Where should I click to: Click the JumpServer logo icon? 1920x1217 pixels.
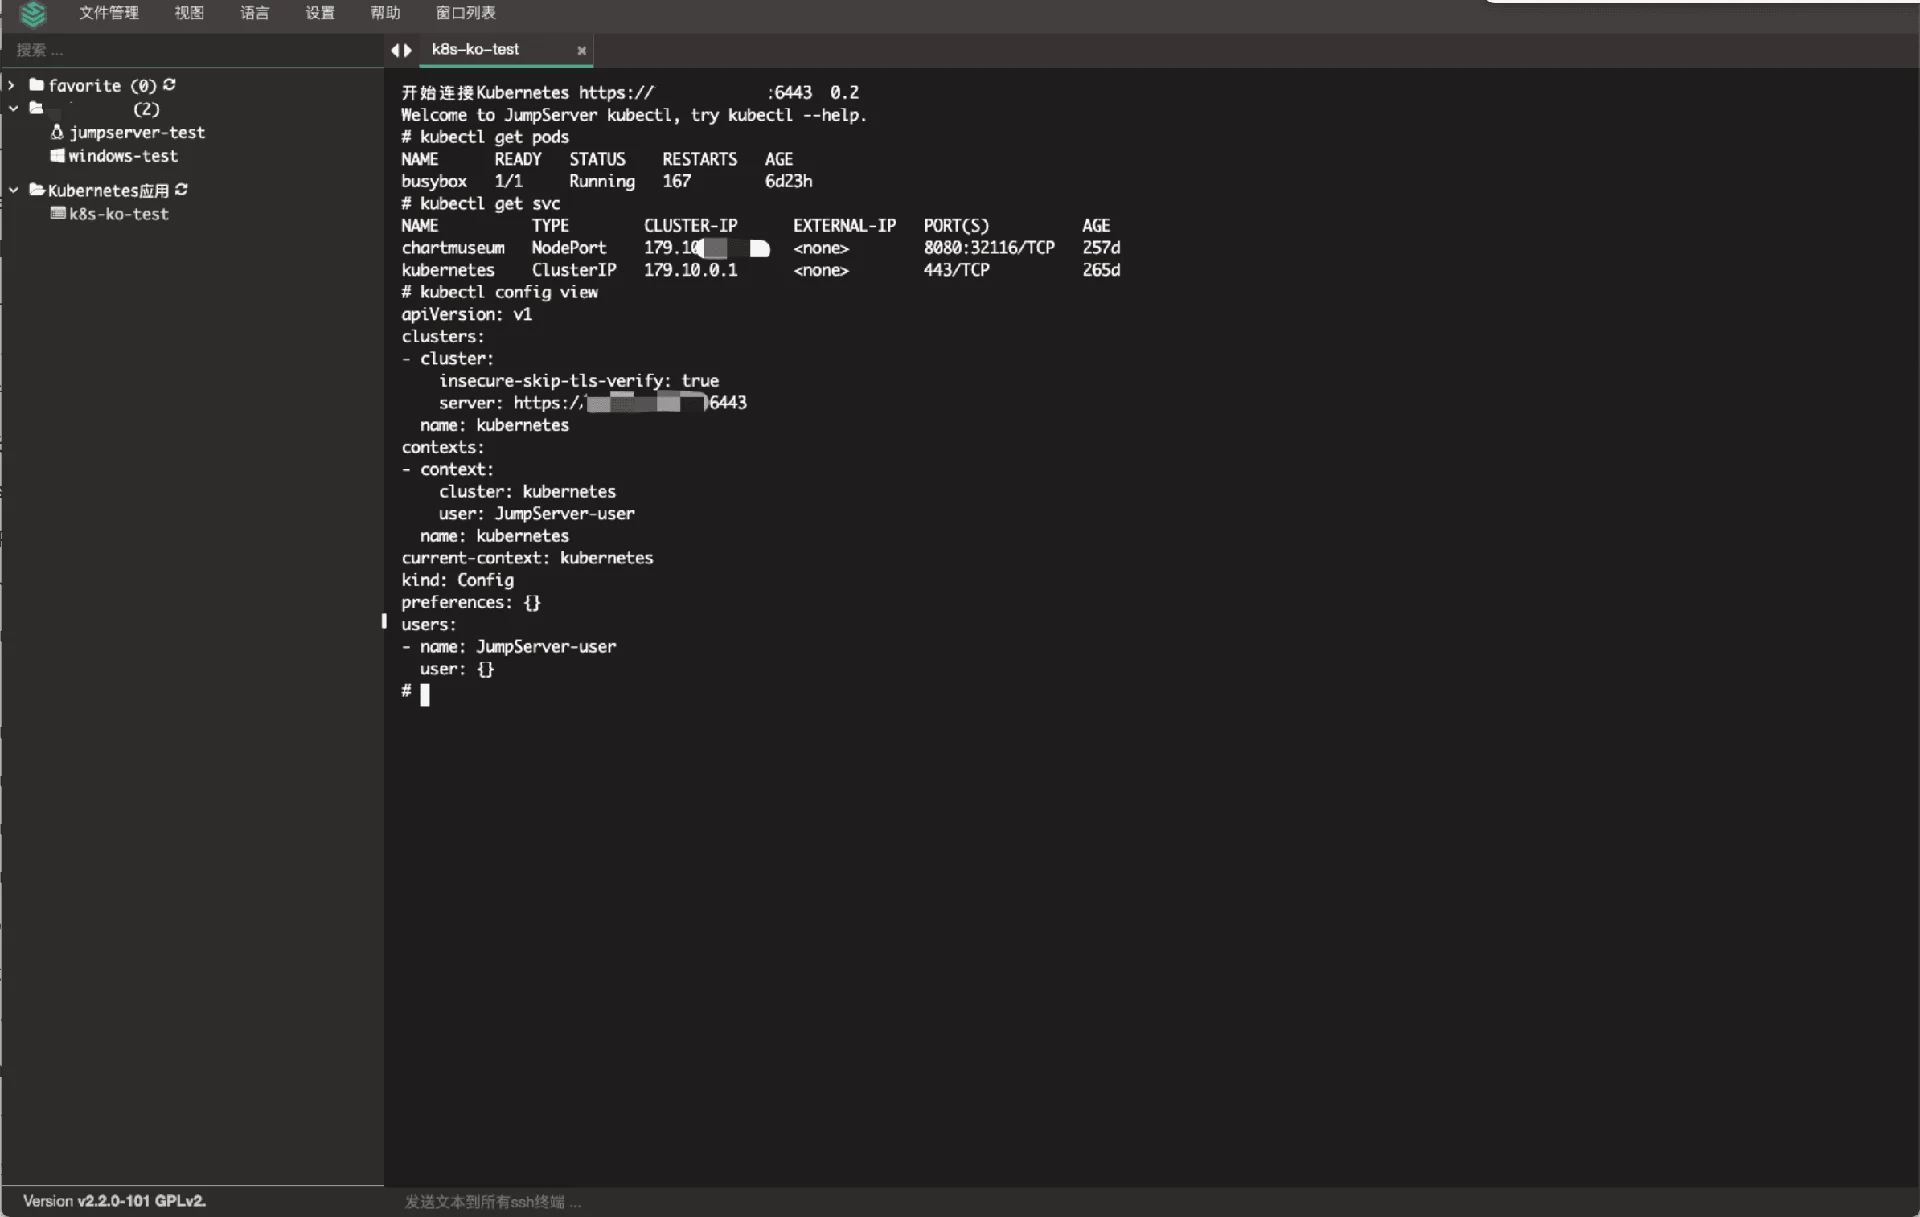click(33, 14)
